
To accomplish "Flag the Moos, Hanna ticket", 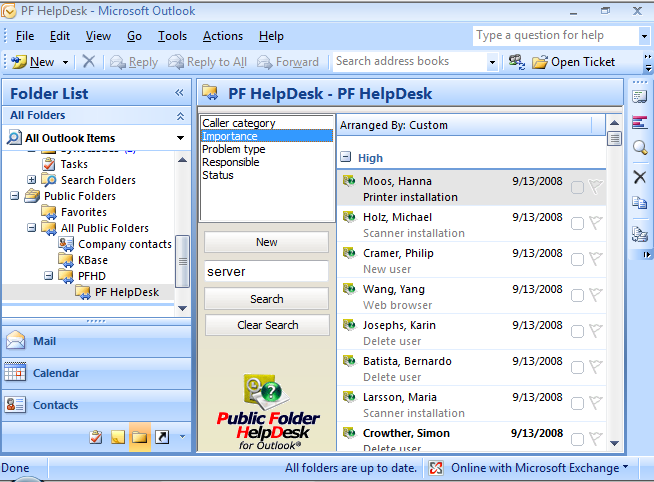I will click(x=596, y=186).
